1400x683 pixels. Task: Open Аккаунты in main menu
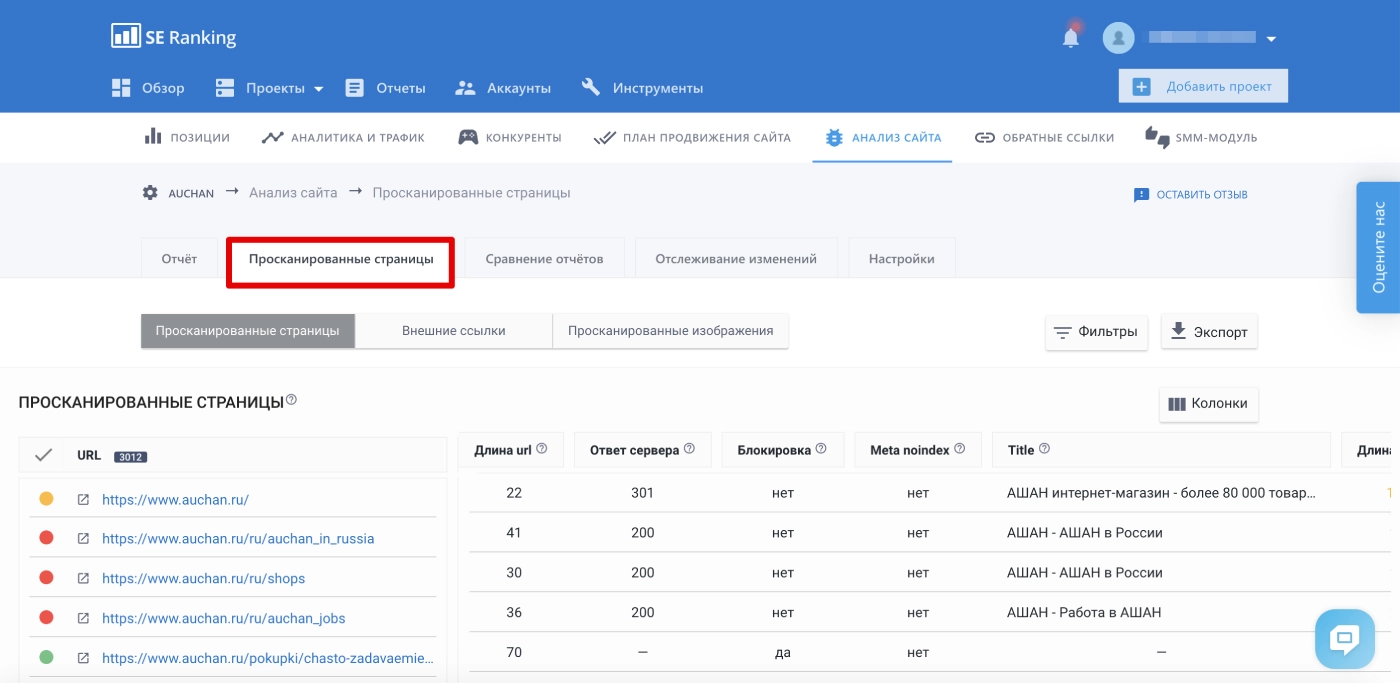503,88
